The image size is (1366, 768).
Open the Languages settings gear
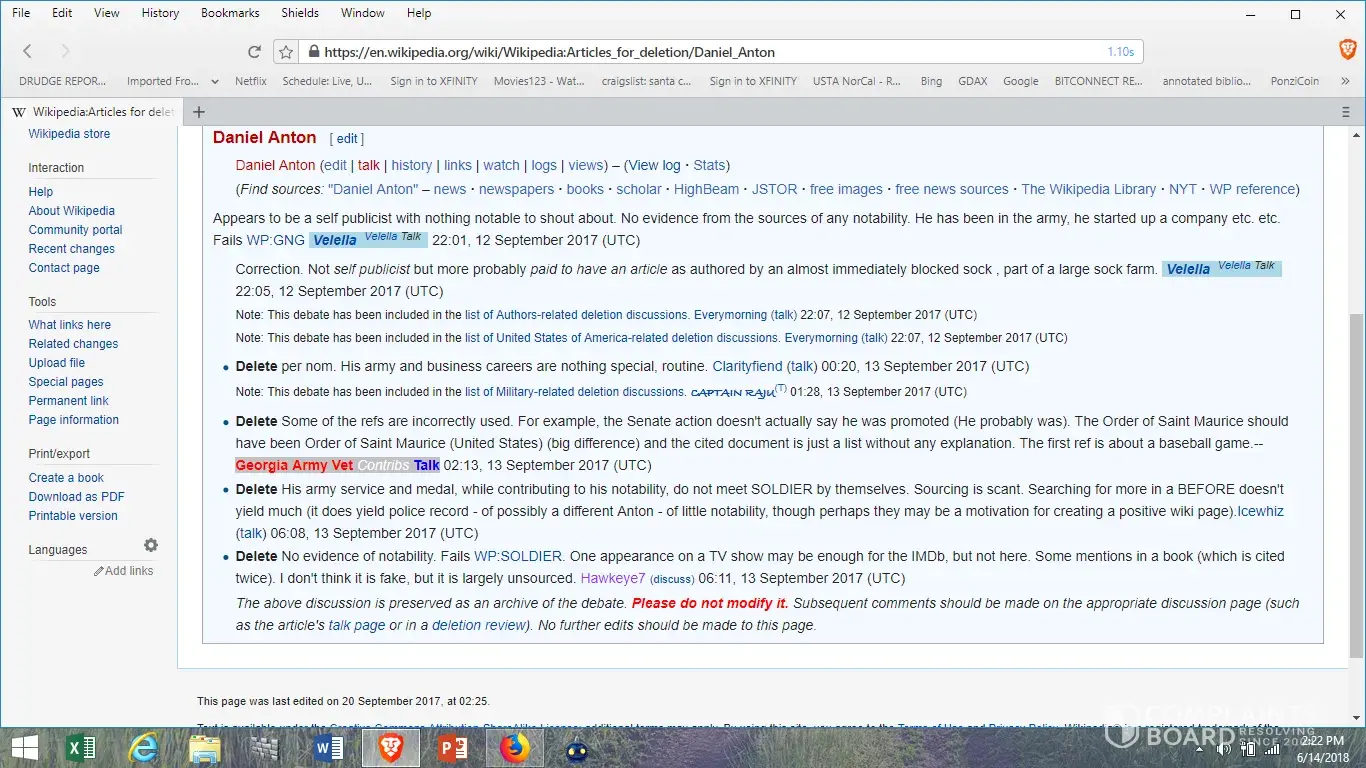click(x=151, y=545)
